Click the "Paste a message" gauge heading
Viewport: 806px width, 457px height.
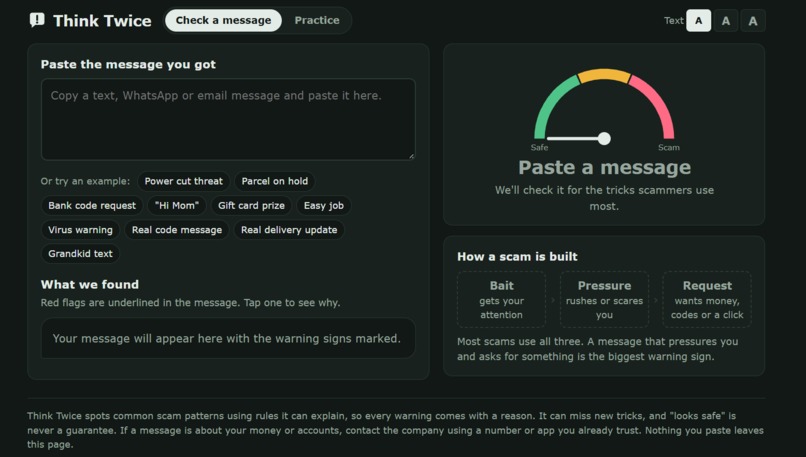pyautogui.click(x=604, y=168)
